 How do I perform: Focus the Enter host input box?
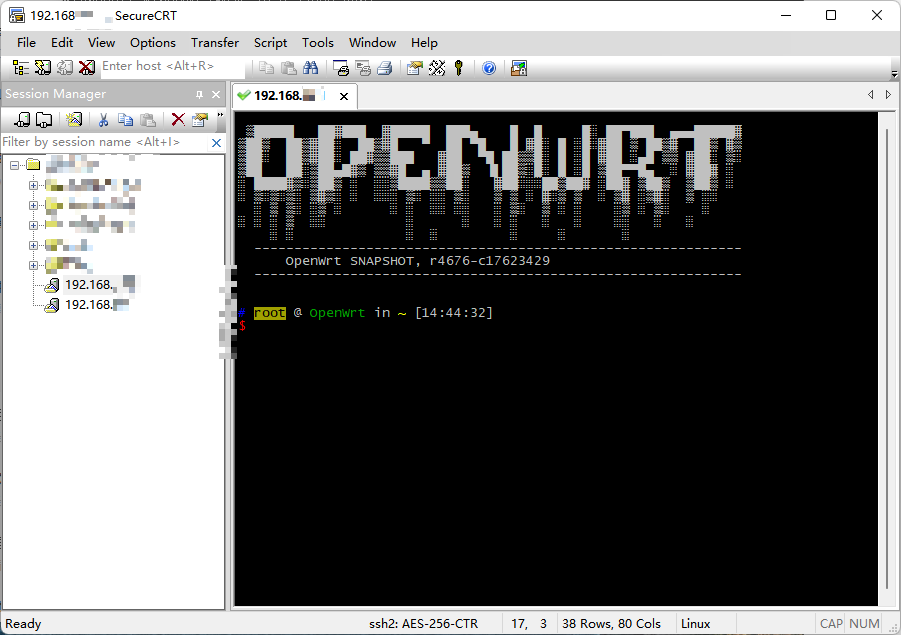pos(173,67)
